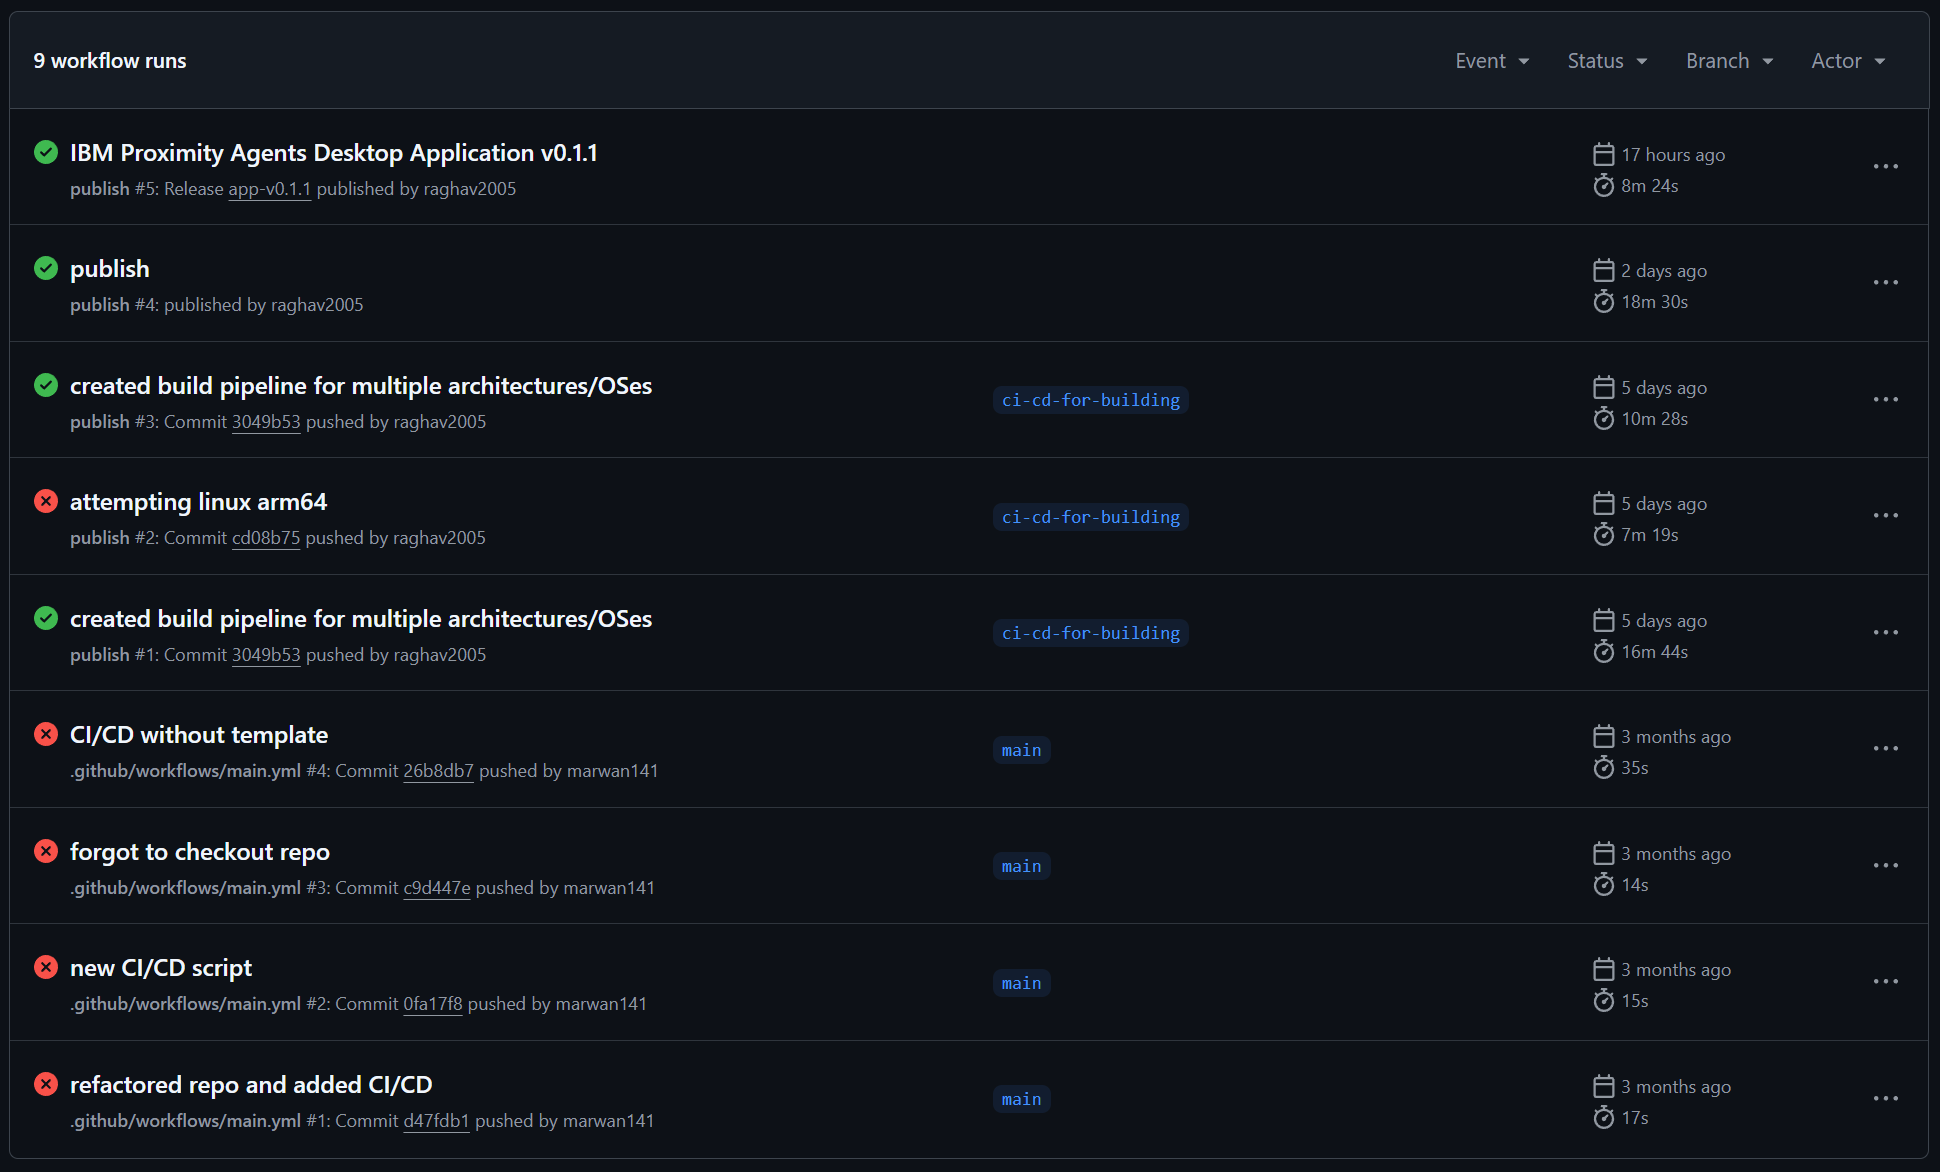
Task: Open more options for CI/CD without template run
Action: (x=1885, y=749)
